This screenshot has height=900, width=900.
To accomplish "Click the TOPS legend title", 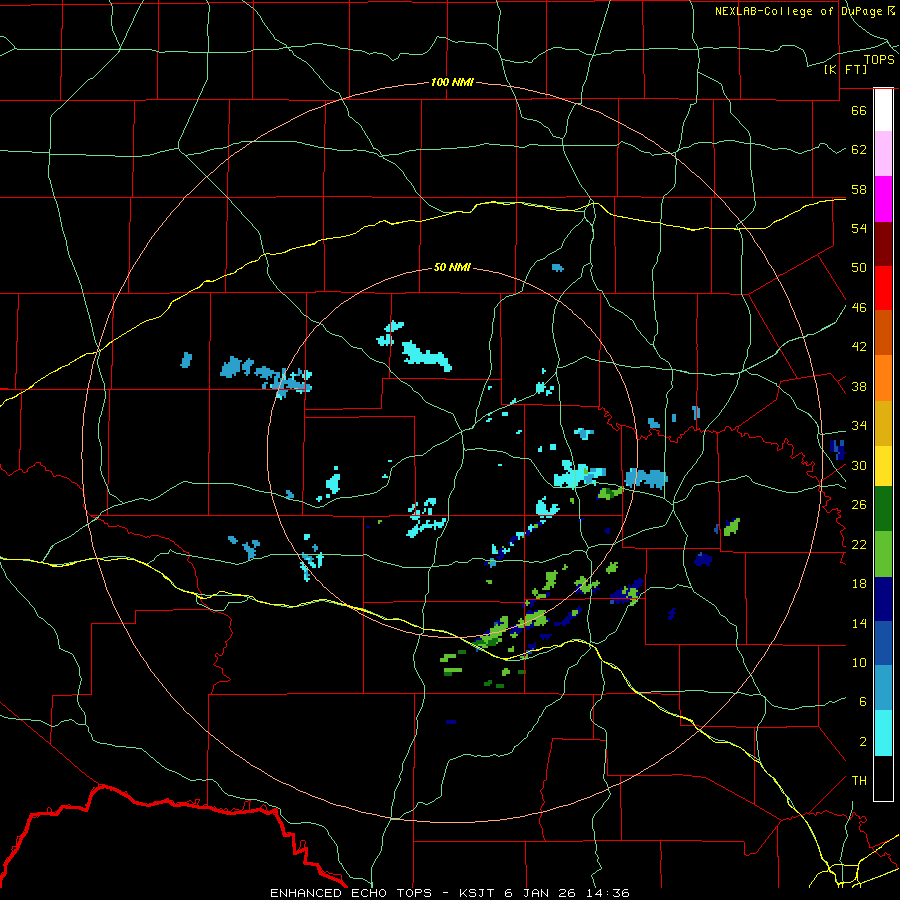I will click(x=879, y=60).
